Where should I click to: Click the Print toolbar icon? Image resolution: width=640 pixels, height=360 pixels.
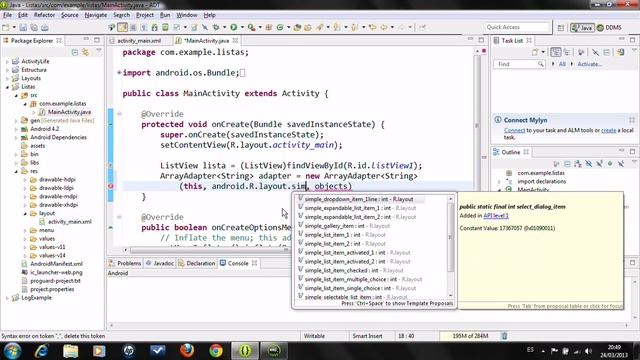[x=44, y=27]
